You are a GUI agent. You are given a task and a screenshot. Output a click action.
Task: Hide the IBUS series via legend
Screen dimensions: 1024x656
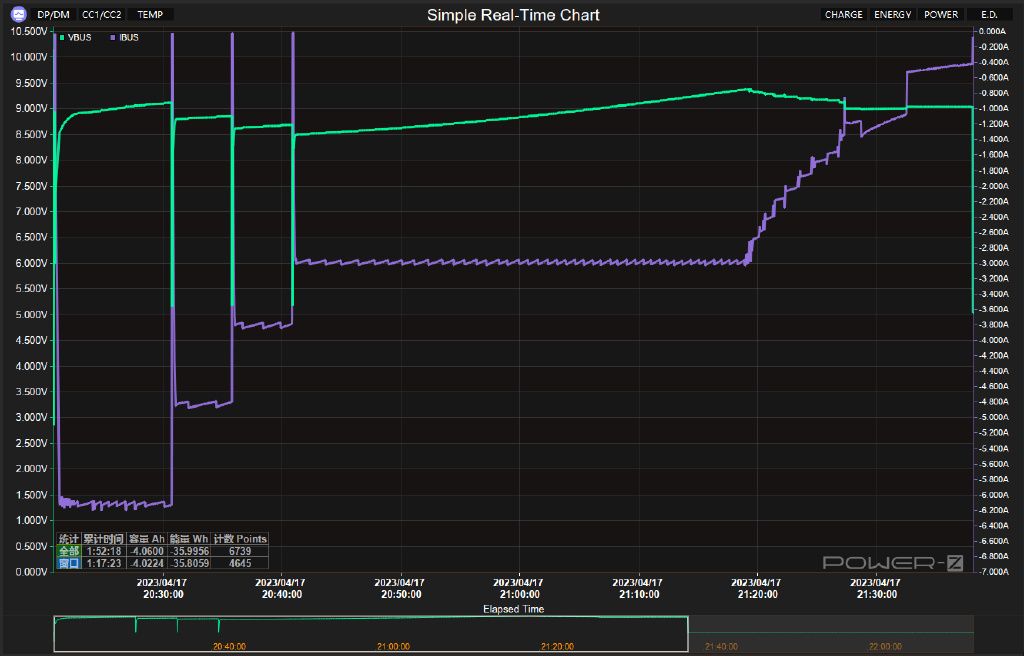click(x=128, y=38)
